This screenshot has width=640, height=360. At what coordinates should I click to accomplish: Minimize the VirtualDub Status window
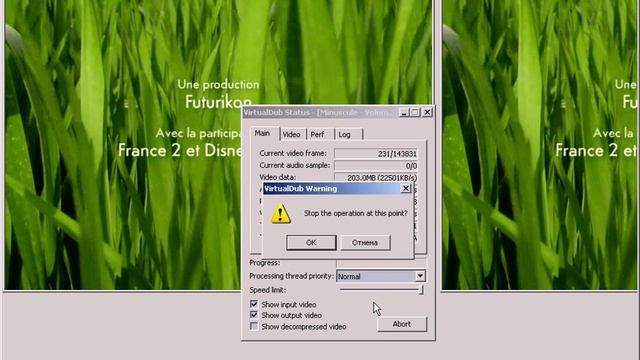[404, 112]
